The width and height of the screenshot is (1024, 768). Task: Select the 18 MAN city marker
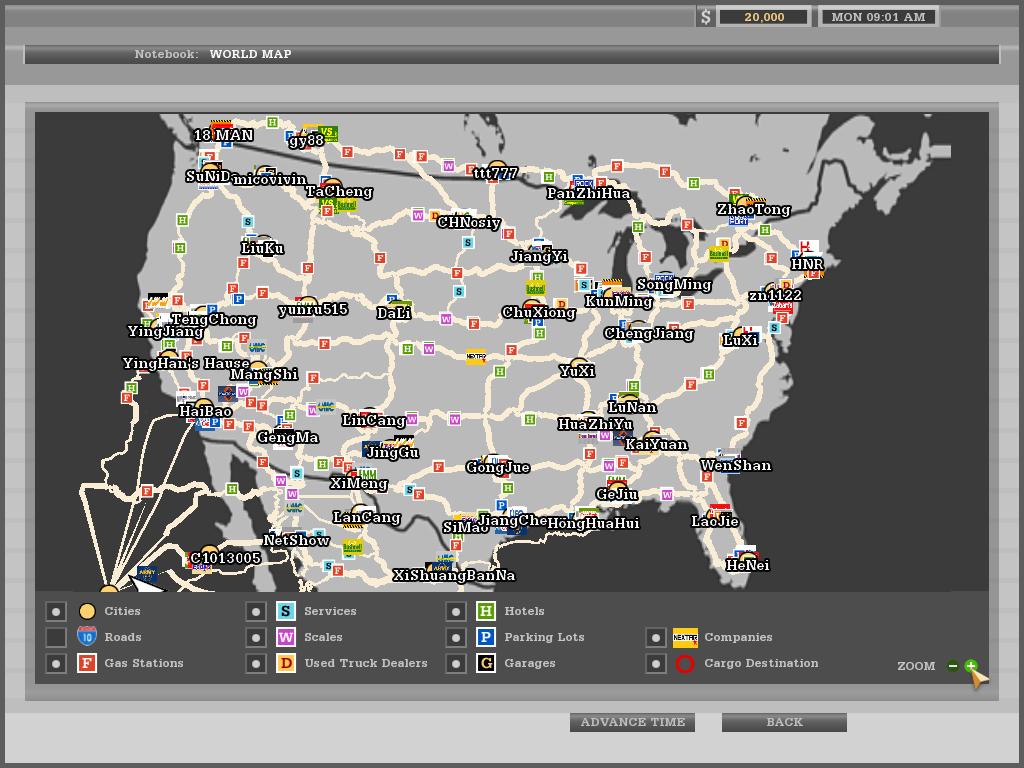coord(223,134)
